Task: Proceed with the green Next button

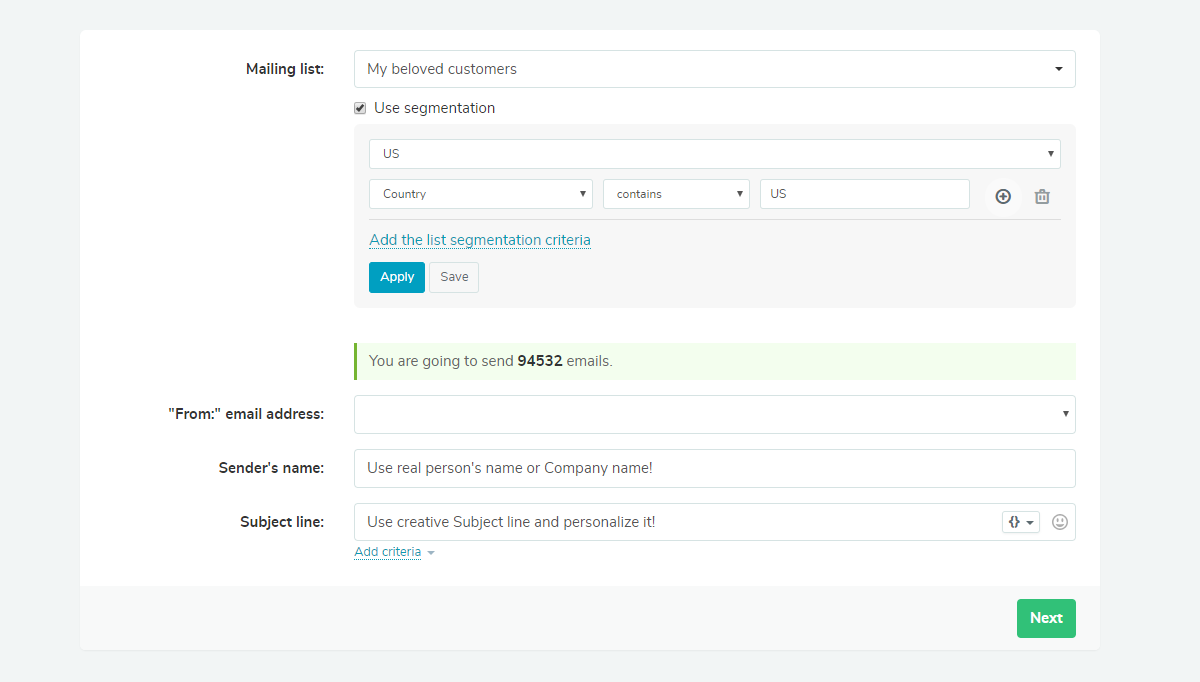Action: (1046, 618)
